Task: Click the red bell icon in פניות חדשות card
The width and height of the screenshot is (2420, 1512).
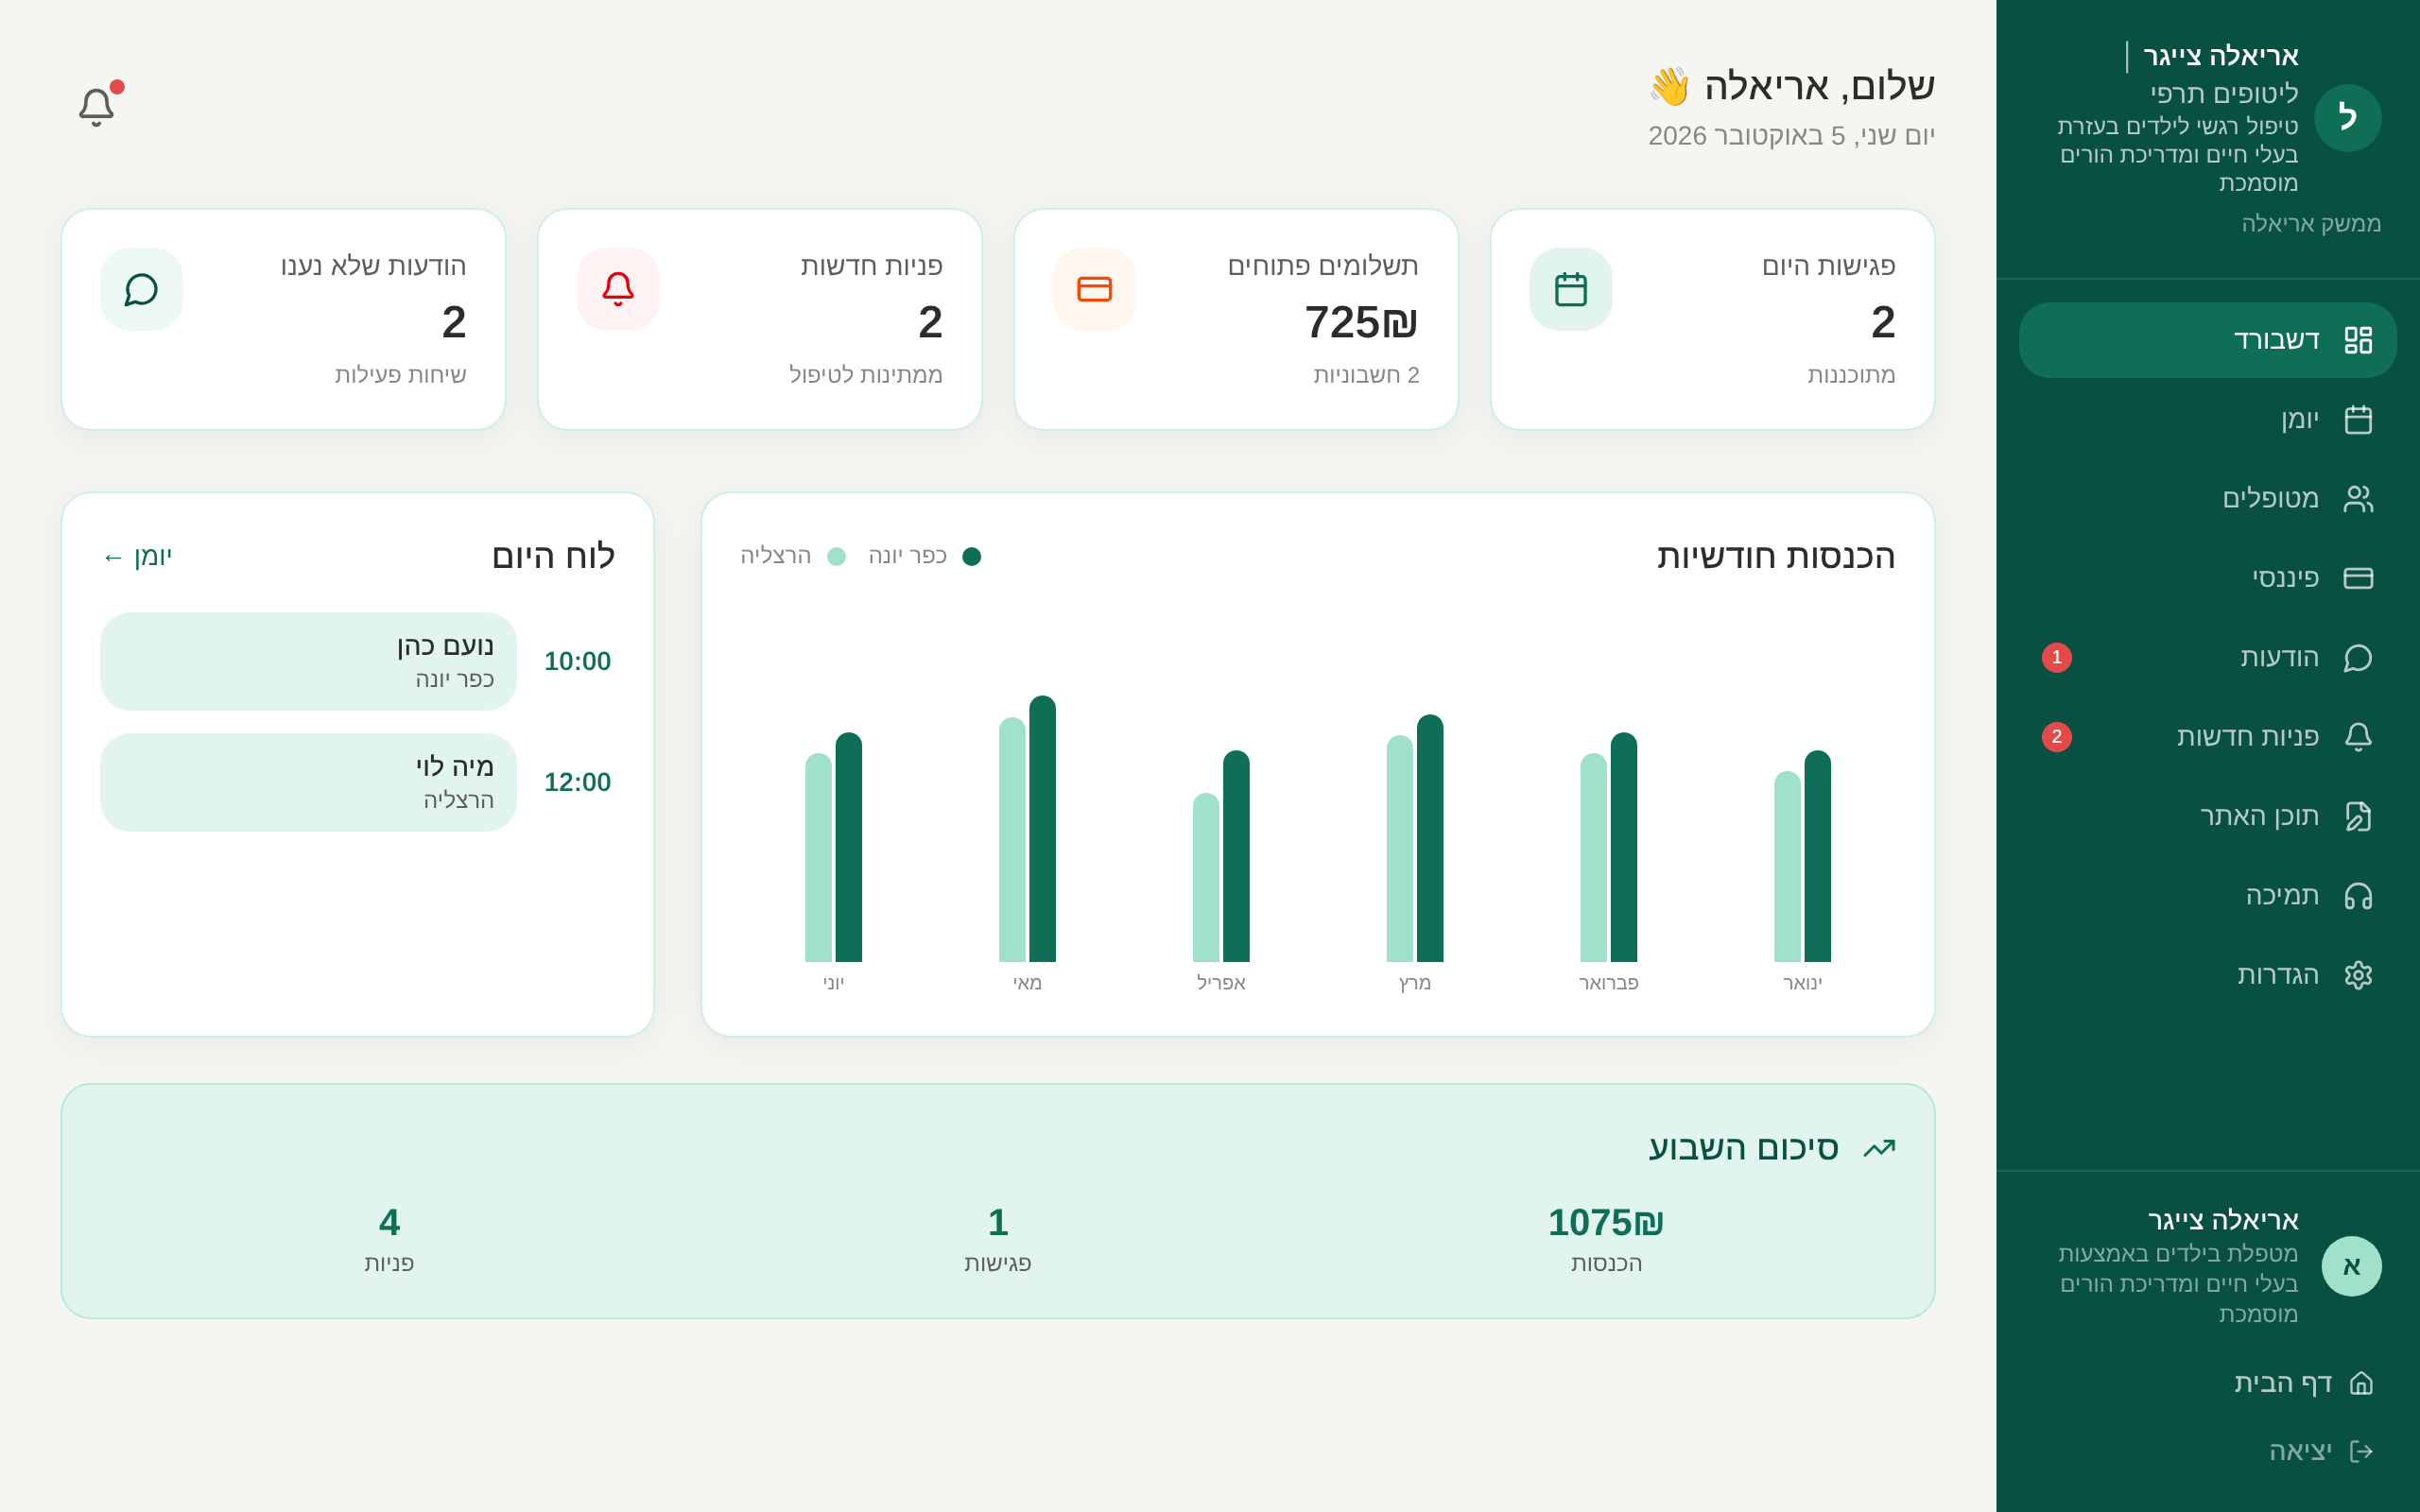Action: tap(618, 289)
